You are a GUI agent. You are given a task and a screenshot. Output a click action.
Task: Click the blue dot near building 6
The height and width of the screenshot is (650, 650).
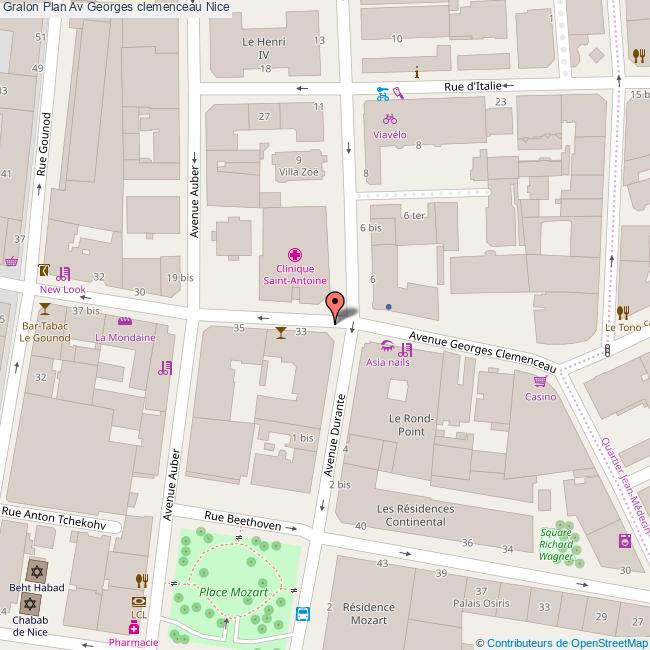coord(388,307)
